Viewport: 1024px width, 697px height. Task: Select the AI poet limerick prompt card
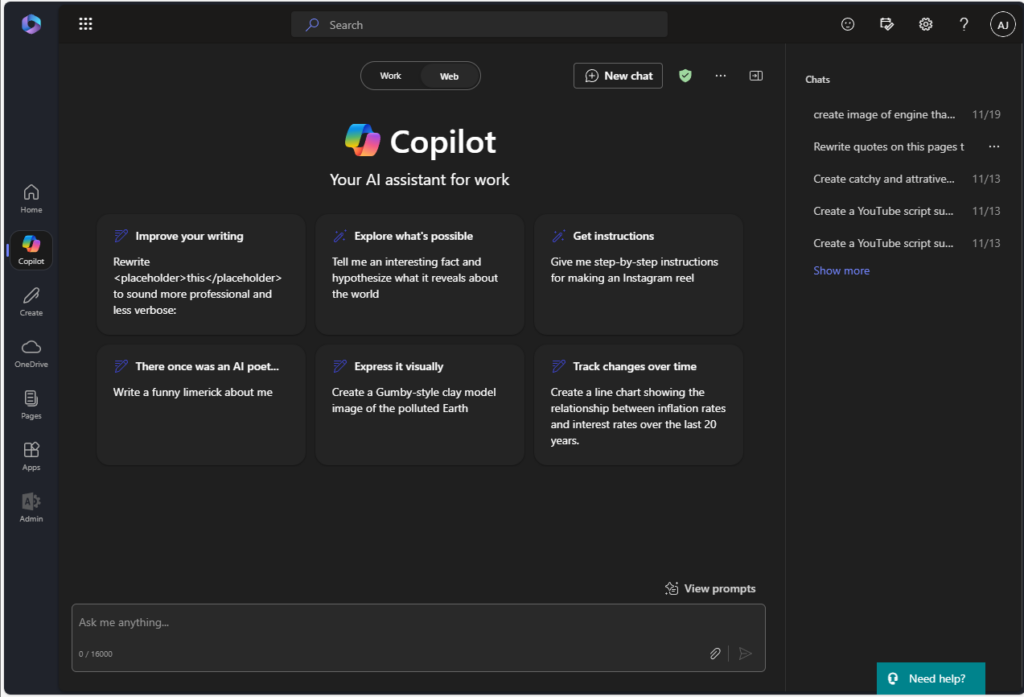point(200,405)
